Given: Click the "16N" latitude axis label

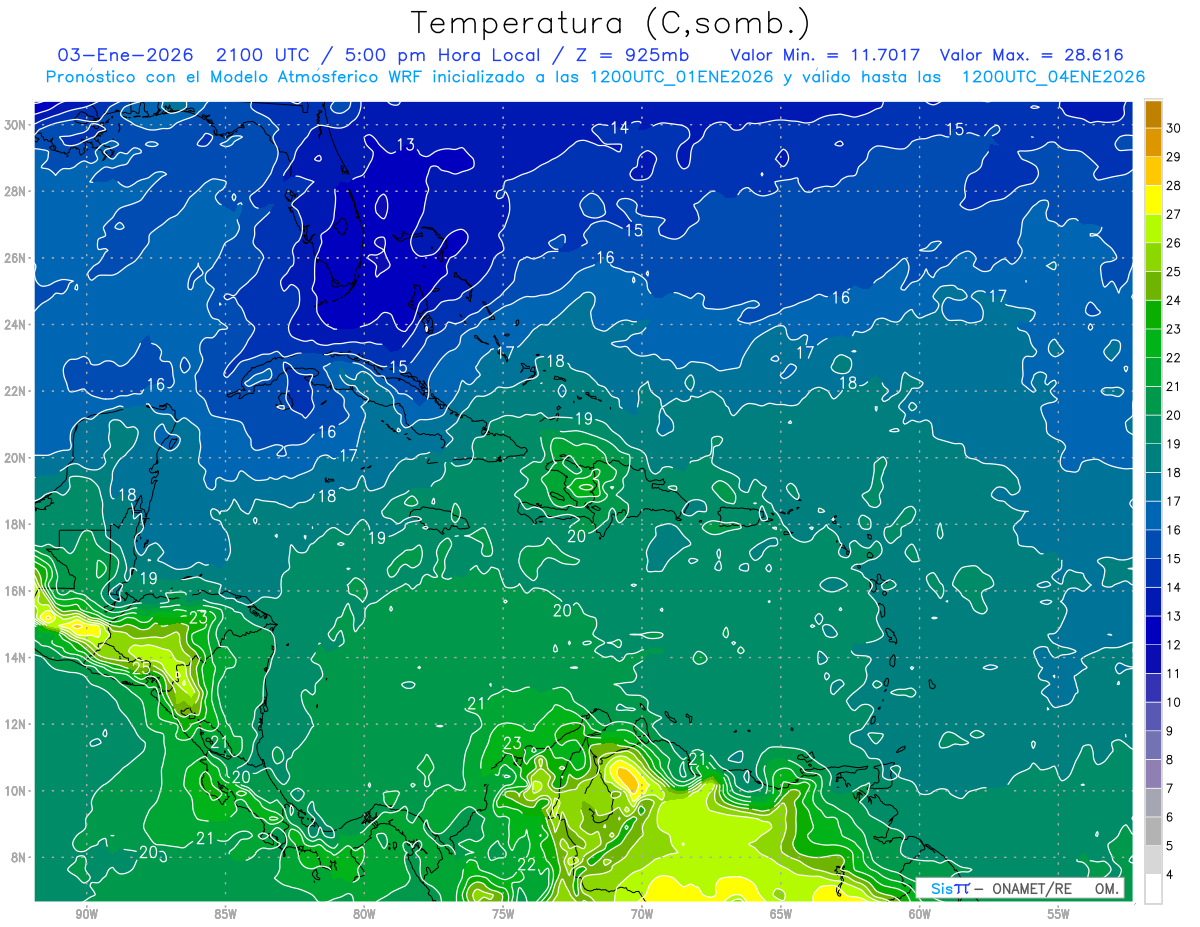Looking at the screenshot, I should pos(17,591).
